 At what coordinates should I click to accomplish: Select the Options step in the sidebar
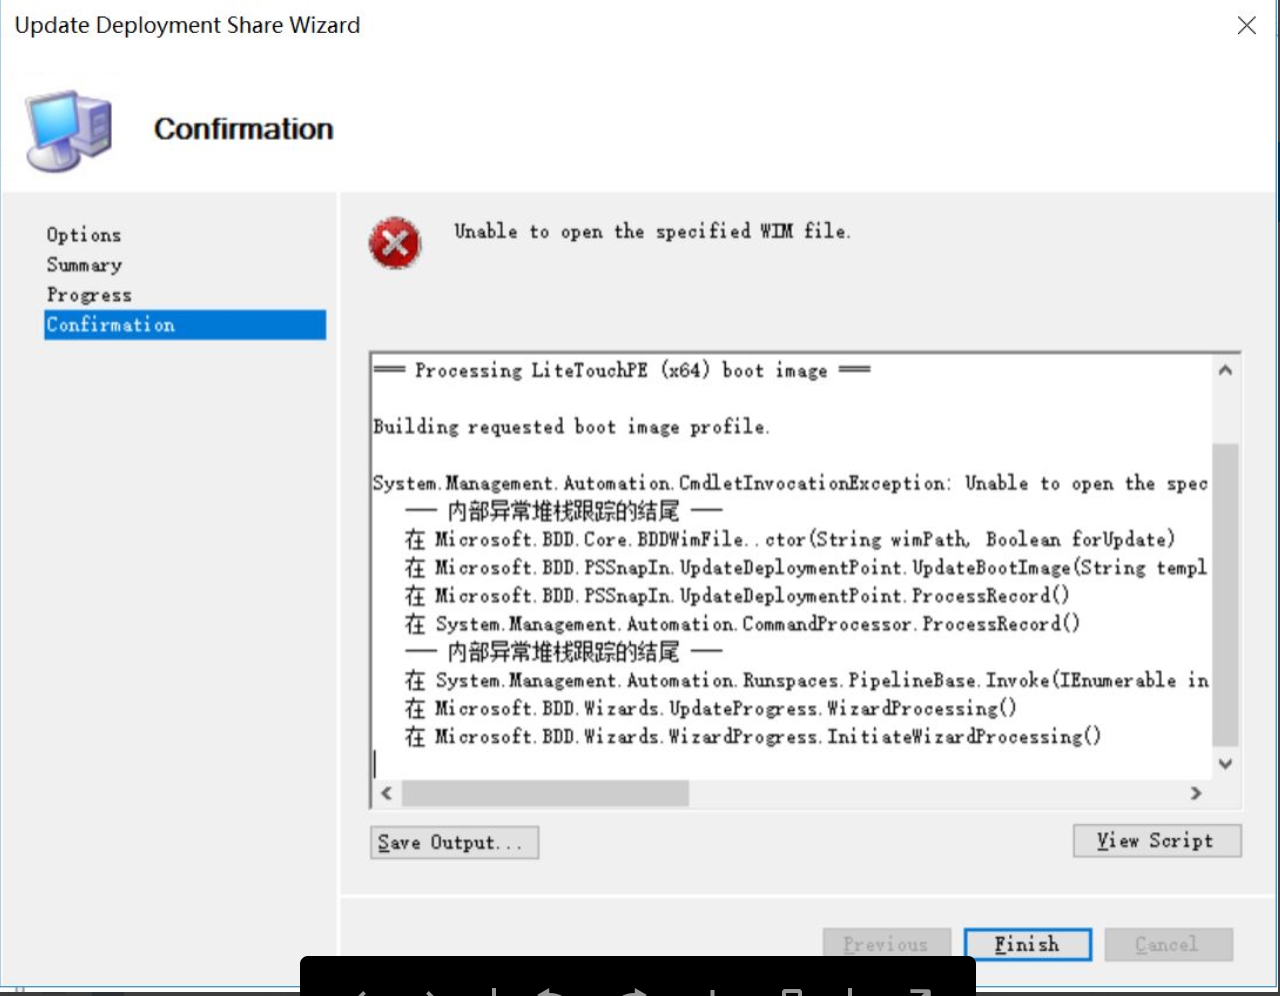tap(83, 234)
